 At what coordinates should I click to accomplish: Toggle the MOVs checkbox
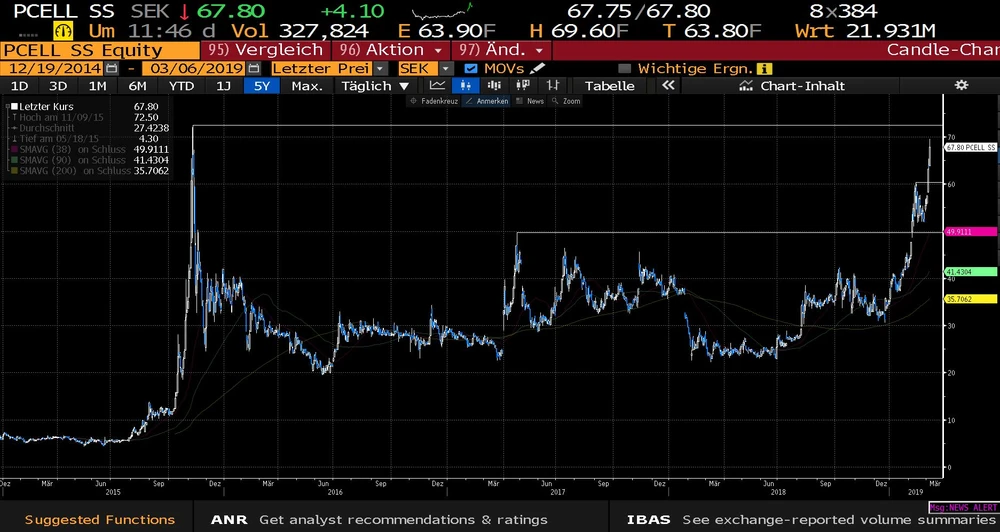click(x=472, y=68)
